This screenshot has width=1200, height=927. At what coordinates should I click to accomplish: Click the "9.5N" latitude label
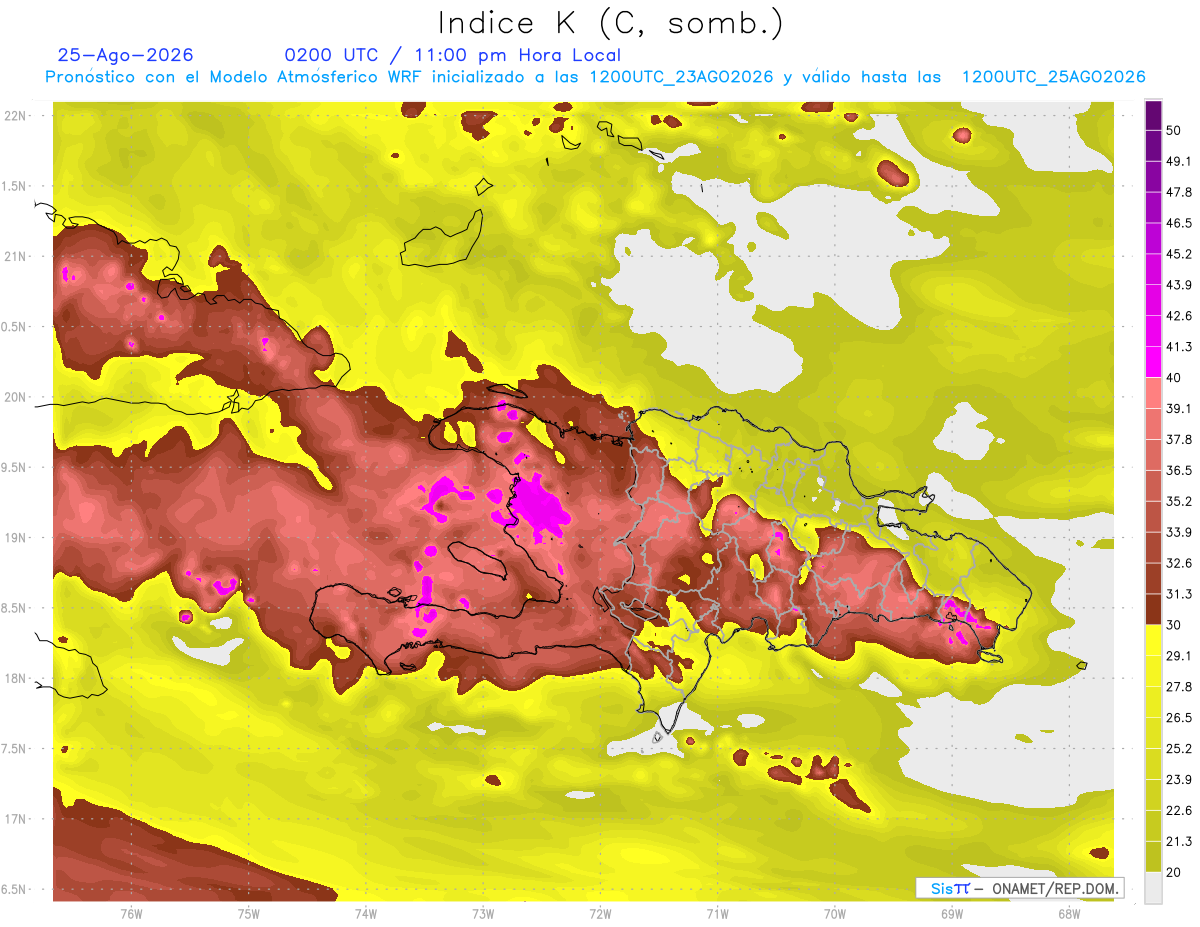[x=15, y=467]
